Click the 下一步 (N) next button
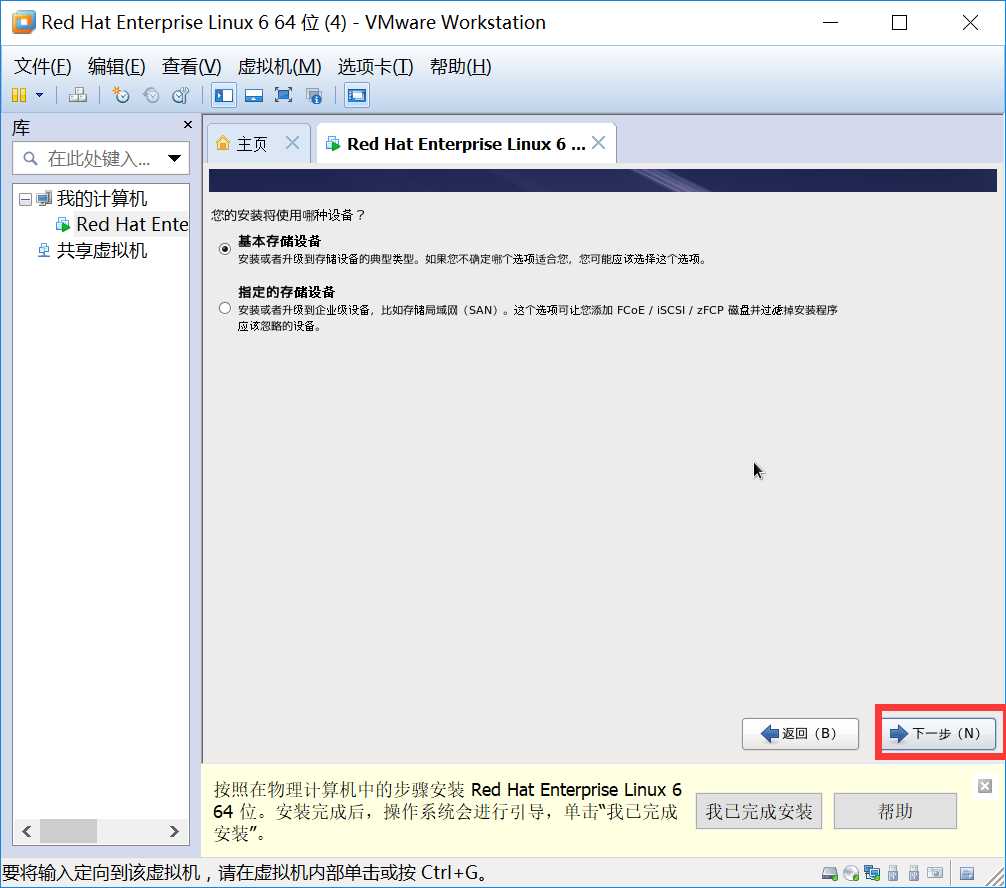Image resolution: width=1006 pixels, height=888 pixels. click(939, 733)
